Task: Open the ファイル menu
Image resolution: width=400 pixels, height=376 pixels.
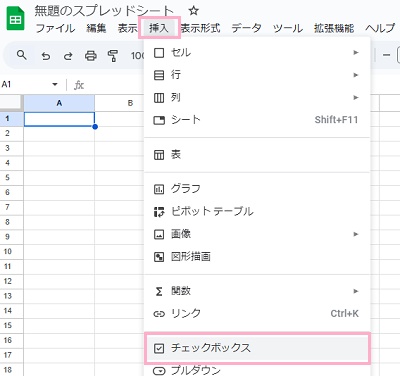Action: tap(55, 28)
